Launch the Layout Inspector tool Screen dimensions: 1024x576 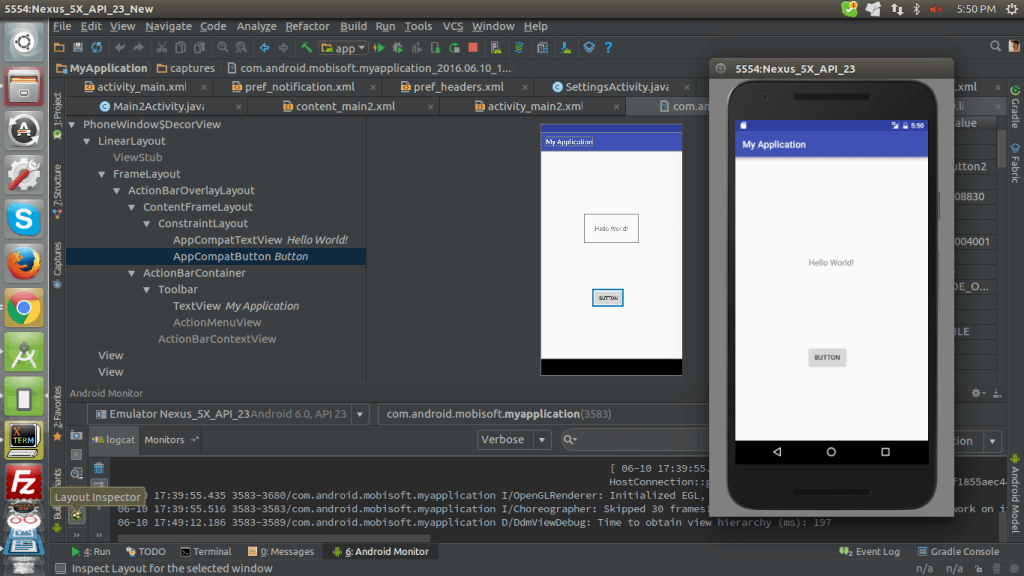(x=75, y=473)
